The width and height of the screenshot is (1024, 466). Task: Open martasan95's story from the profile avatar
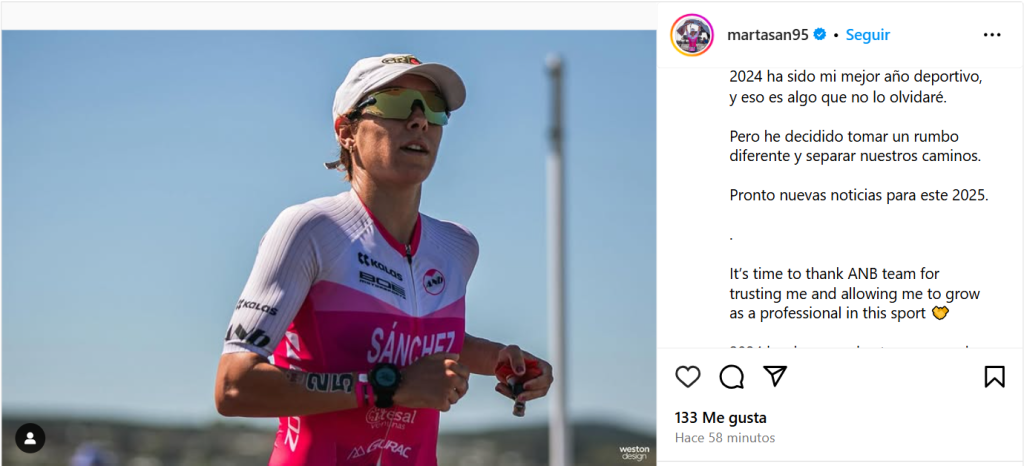click(692, 35)
